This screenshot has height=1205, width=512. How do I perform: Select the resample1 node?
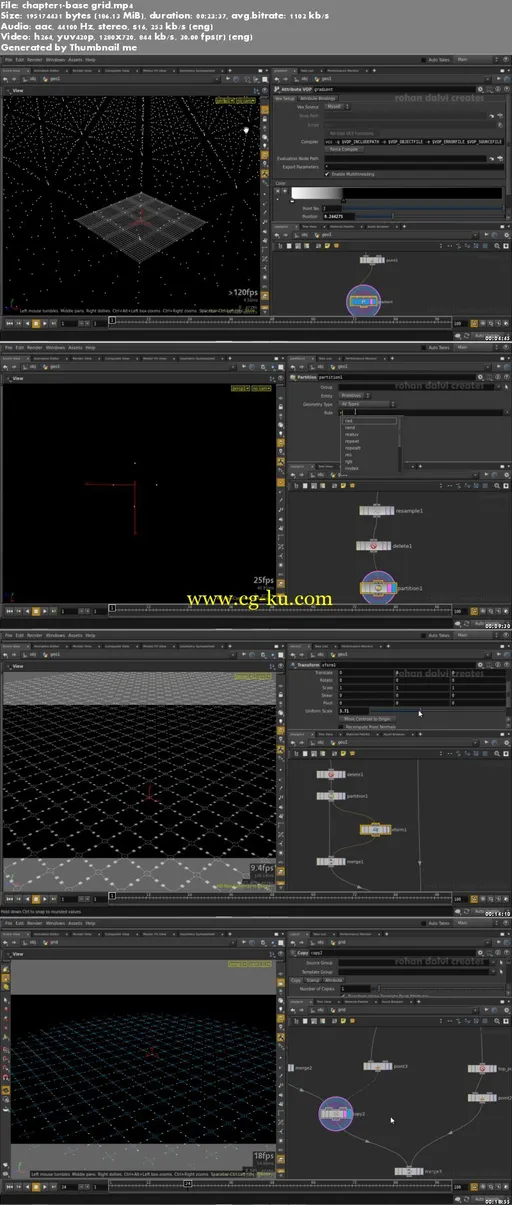click(376, 511)
